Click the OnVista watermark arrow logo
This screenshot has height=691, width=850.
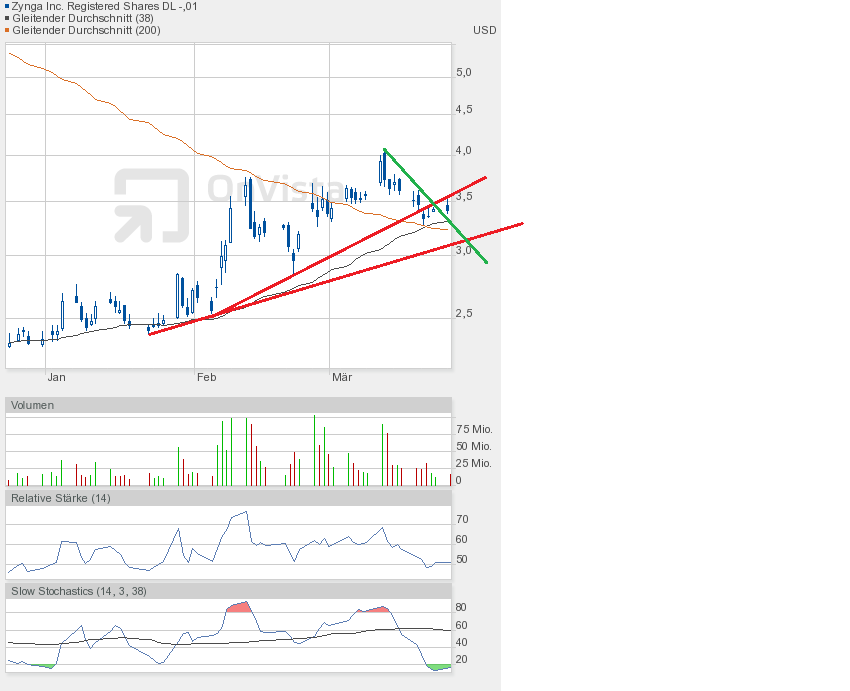click(x=151, y=205)
